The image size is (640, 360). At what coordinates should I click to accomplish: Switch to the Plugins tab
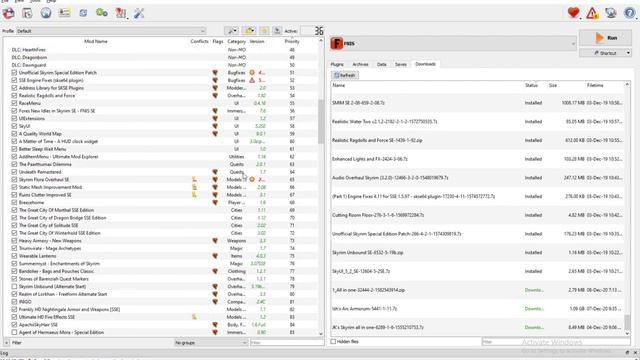click(x=337, y=64)
